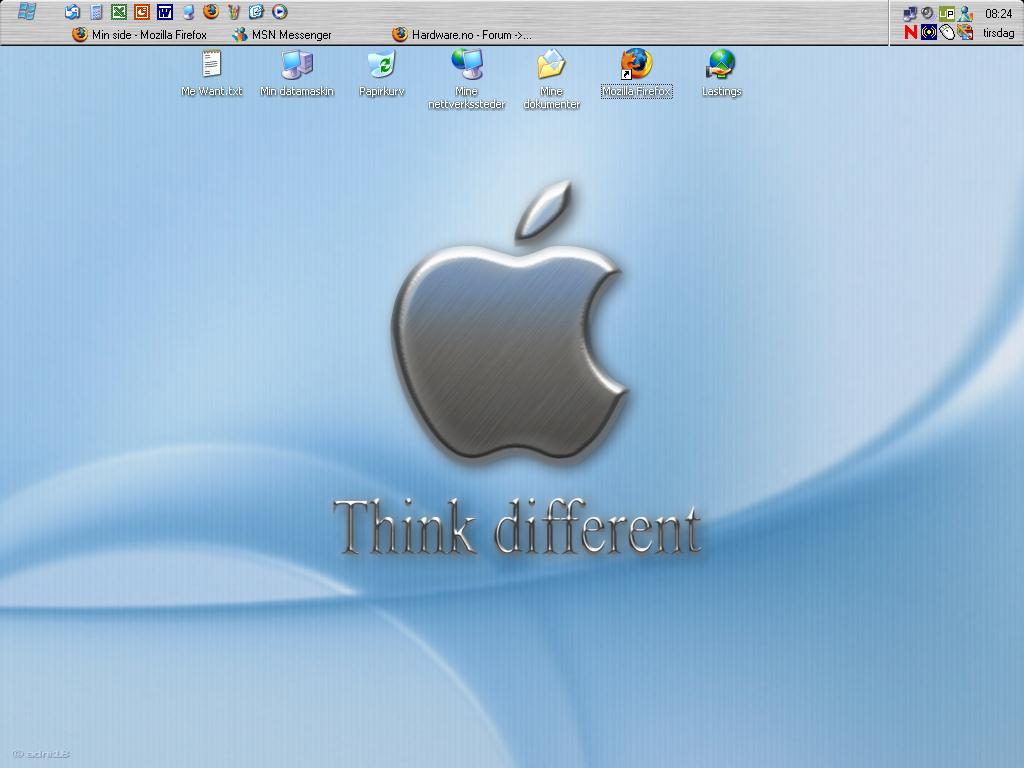The width and height of the screenshot is (1024, 768).
Task: Open the Lastings desktop icon
Action: tap(722, 74)
